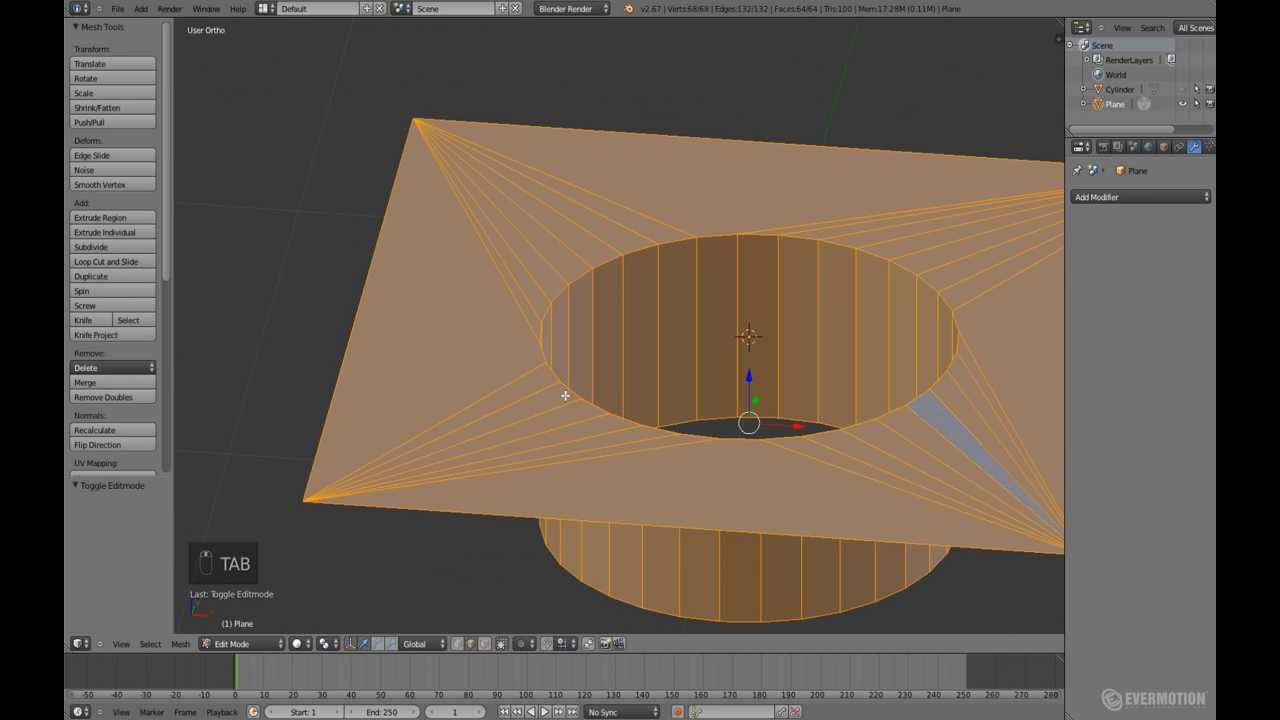This screenshot has width=1280, height=720.
Task: Open the timeline editor type icon
Action: 81,712
